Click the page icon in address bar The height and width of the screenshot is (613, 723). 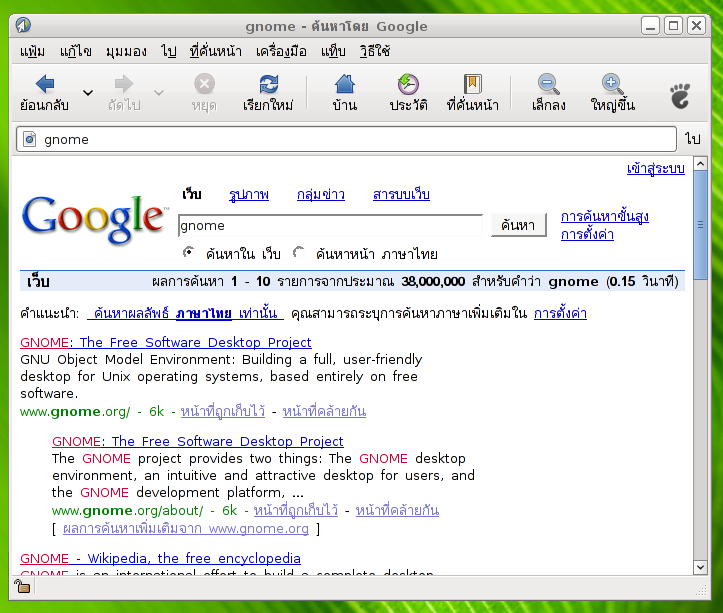coord(30,139)
